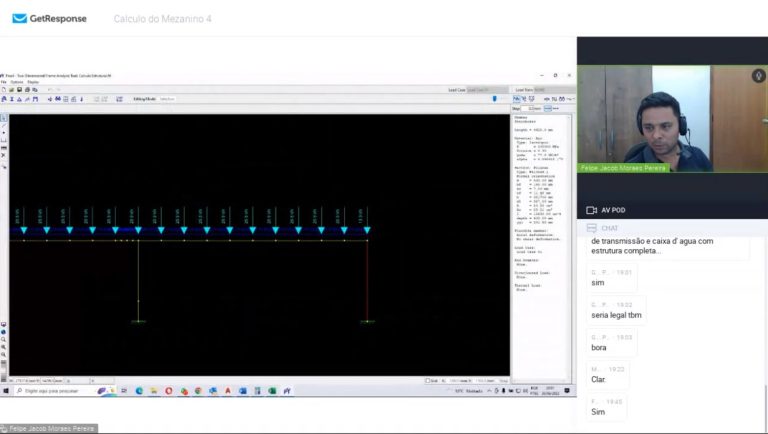768x434 pixels.
Task: Click the Save file toolbar icon
Action: (x=18, y=89)
